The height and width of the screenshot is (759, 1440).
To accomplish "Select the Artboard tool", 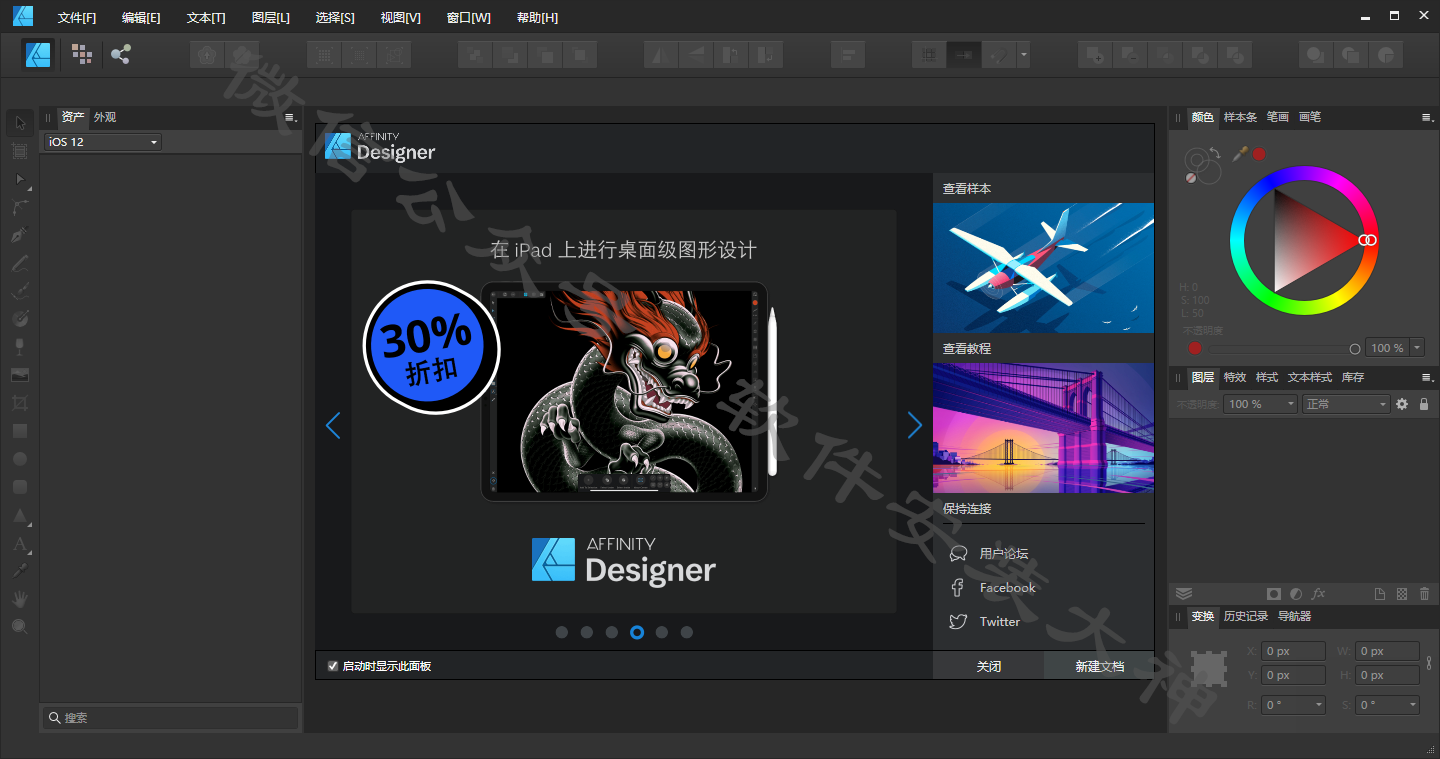I will tap(20, 151).
